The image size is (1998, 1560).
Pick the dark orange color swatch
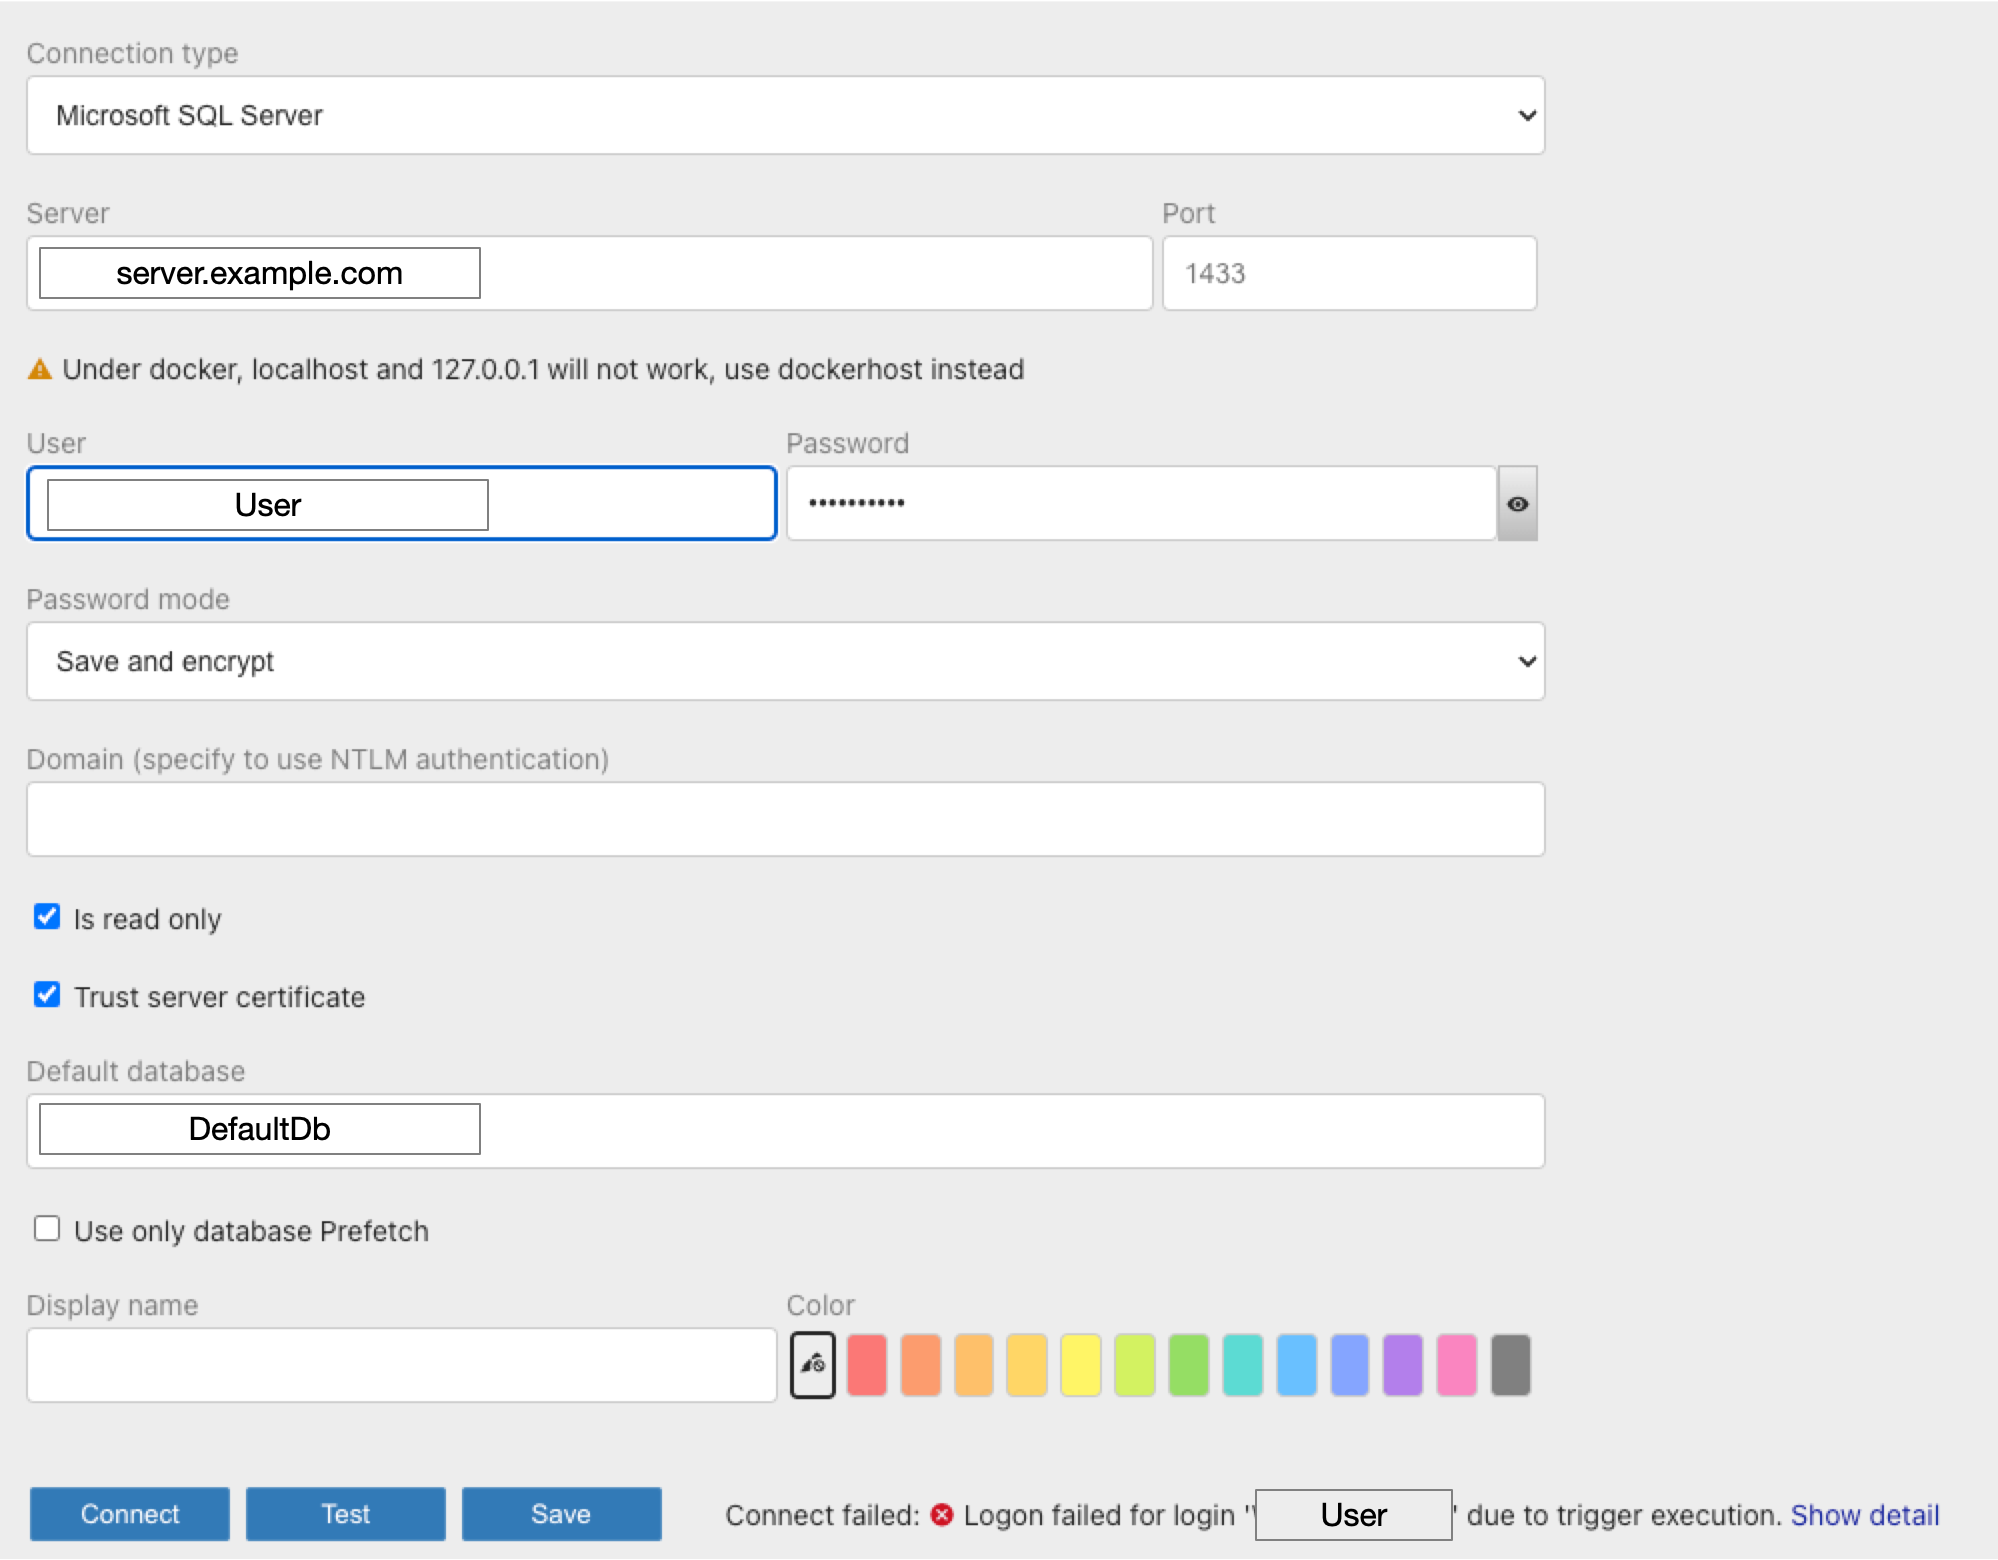[921, 1364]
